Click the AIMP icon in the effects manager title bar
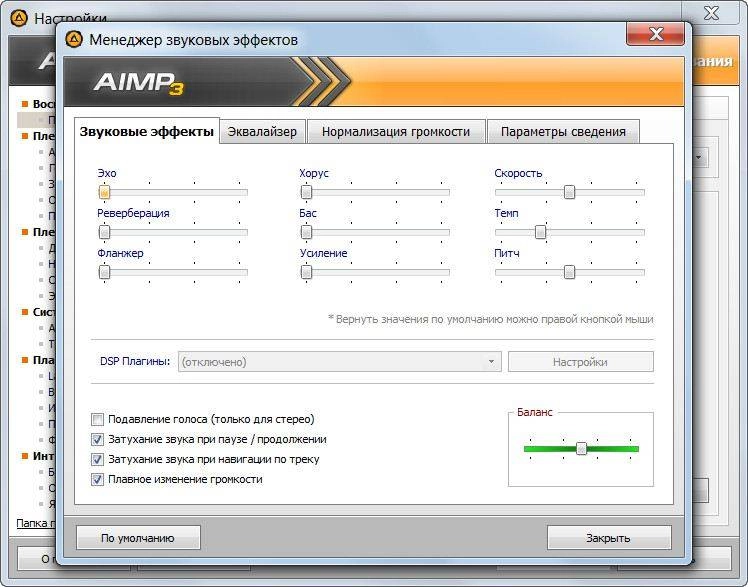The image size is (748, 587). point(74,40)
